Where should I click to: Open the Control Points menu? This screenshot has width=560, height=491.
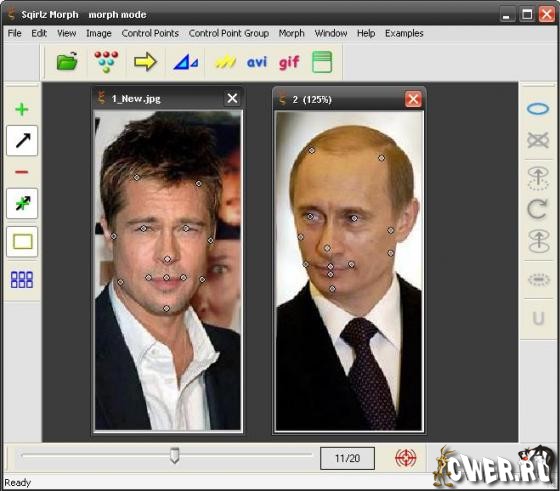[x=150, y=33]
